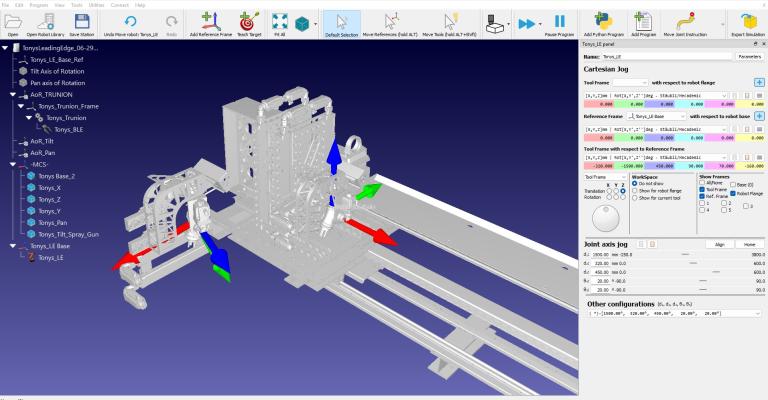Open the Program menu

click(38, 5)
